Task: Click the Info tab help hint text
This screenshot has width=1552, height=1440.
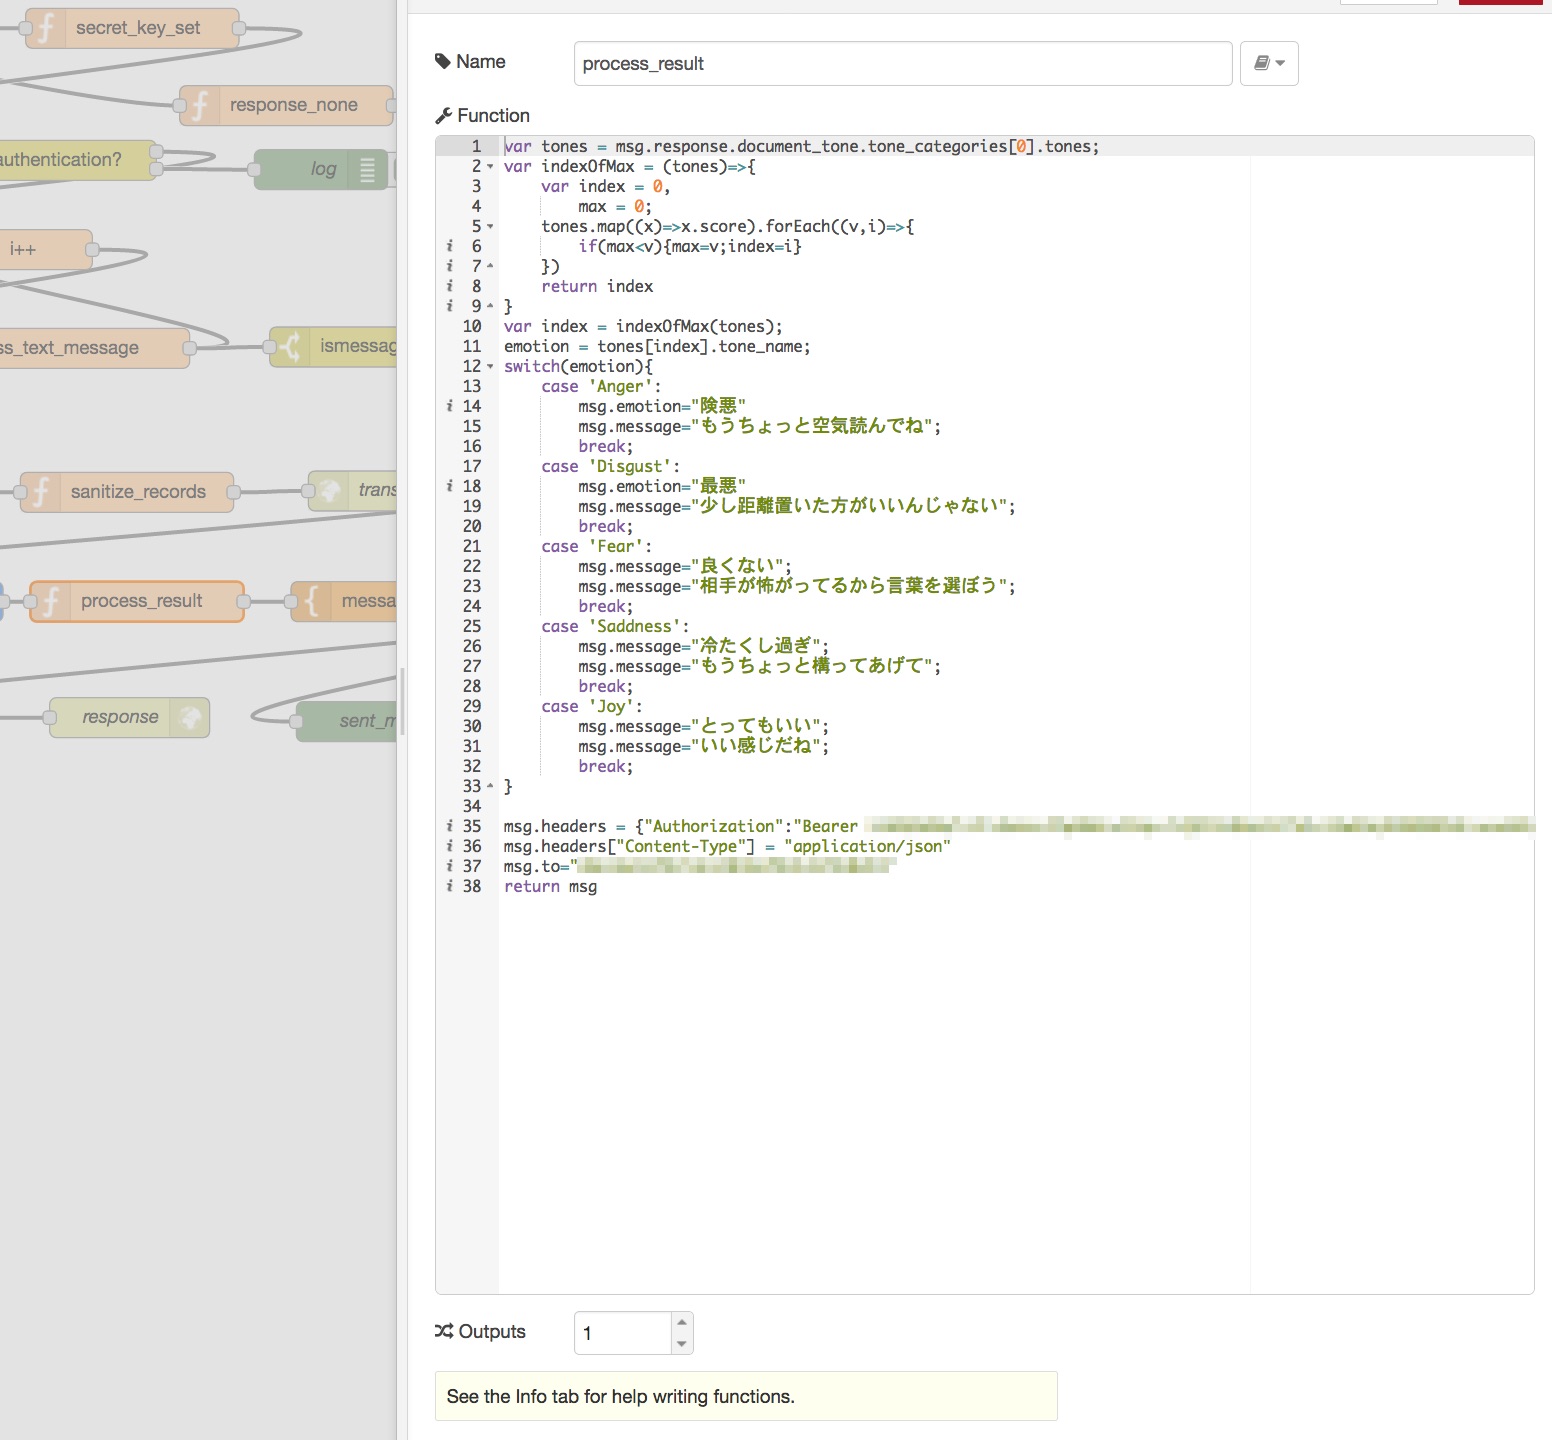Action: (620, 1396)
